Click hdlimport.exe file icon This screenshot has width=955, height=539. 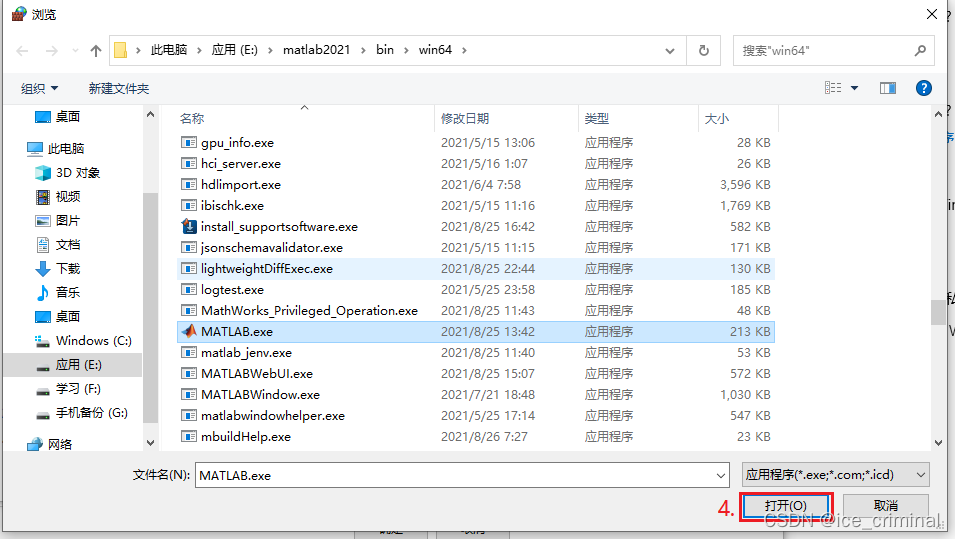[x=189, y=185]
